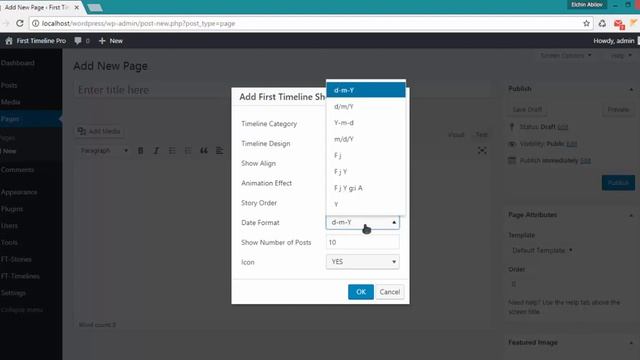Pick Y-m-d date format option
The image size is (640, 360).
(x=366, y=123)
